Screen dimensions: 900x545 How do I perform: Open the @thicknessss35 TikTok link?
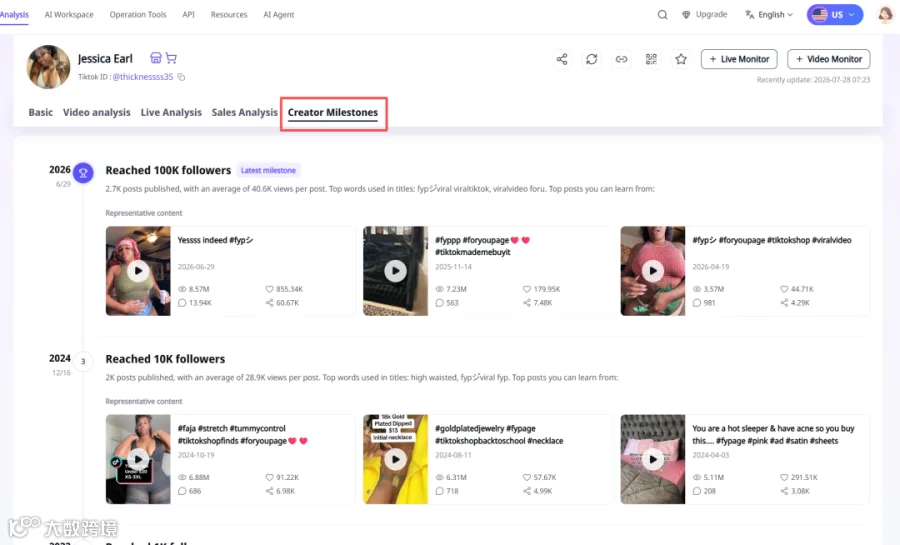click(x=142, y=76)
